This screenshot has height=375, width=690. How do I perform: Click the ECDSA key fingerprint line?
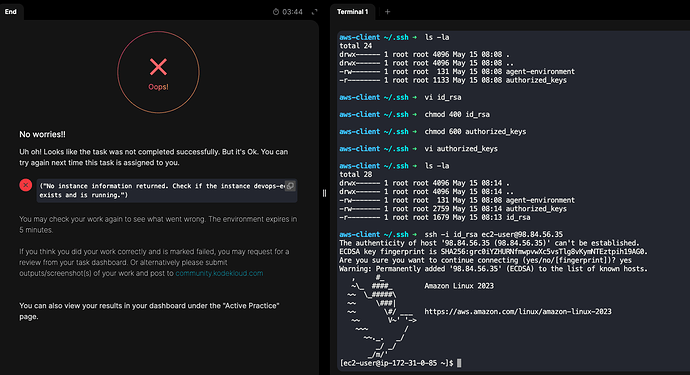pos(494,252)
